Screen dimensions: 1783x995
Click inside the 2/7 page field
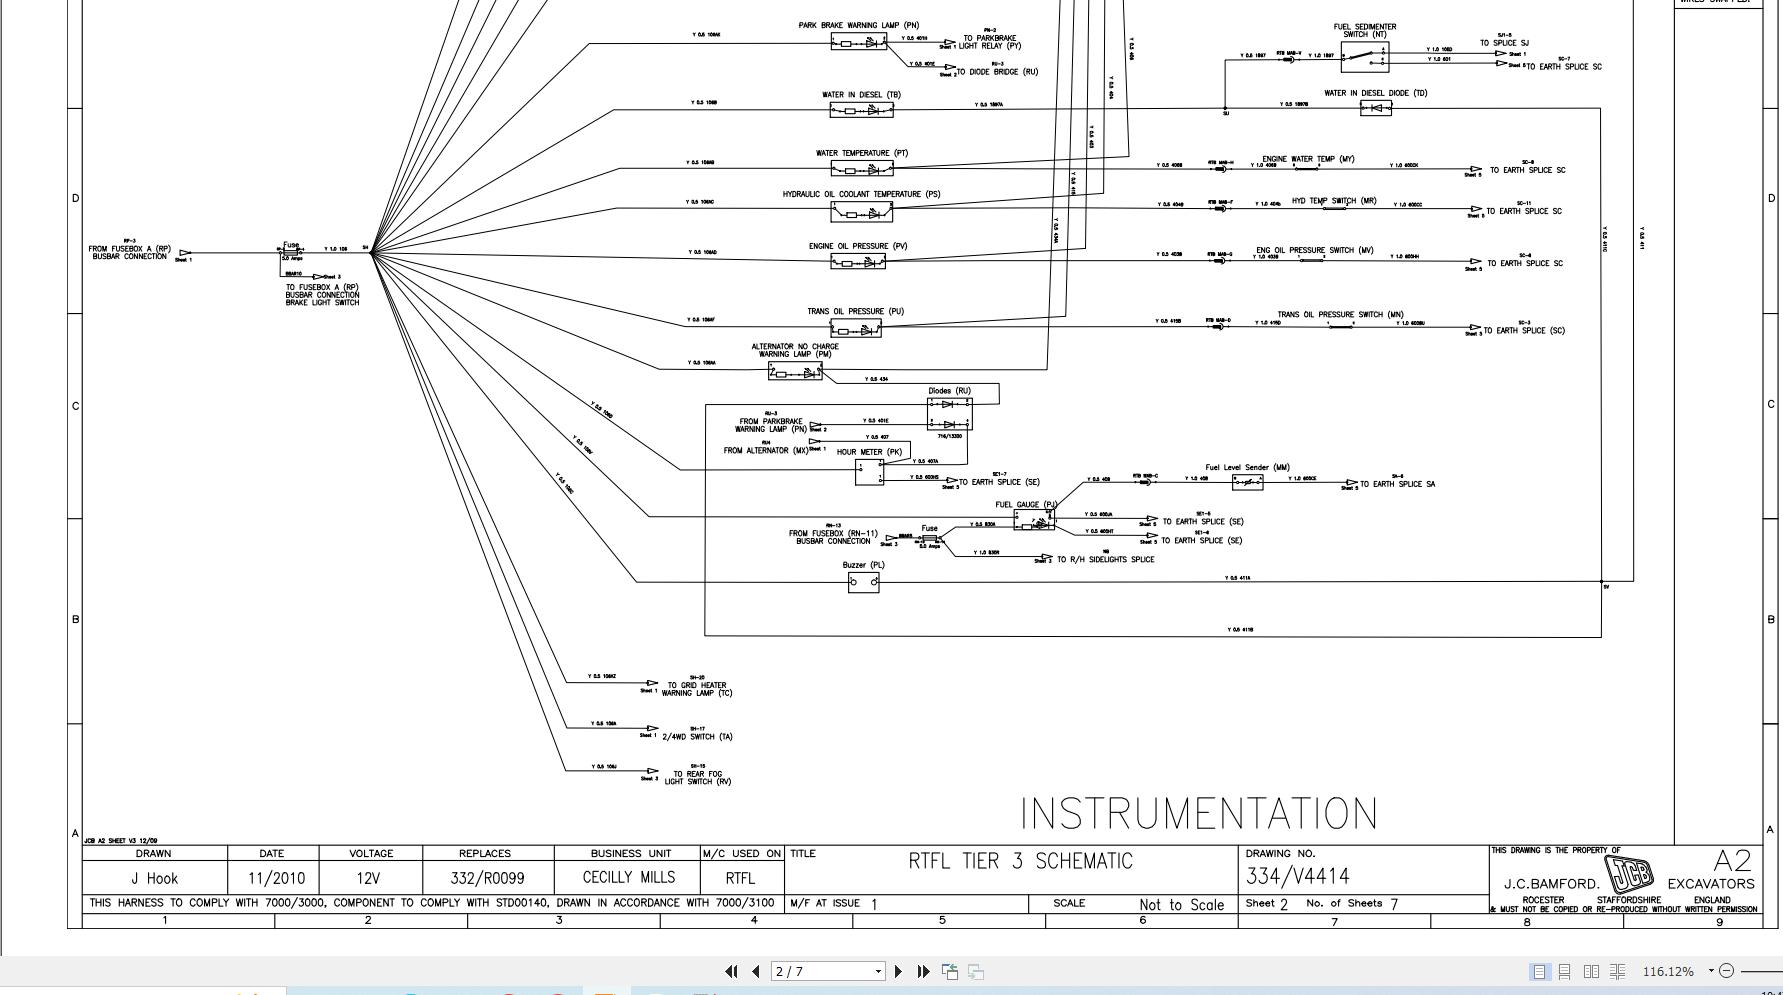(x=800, y=970)
